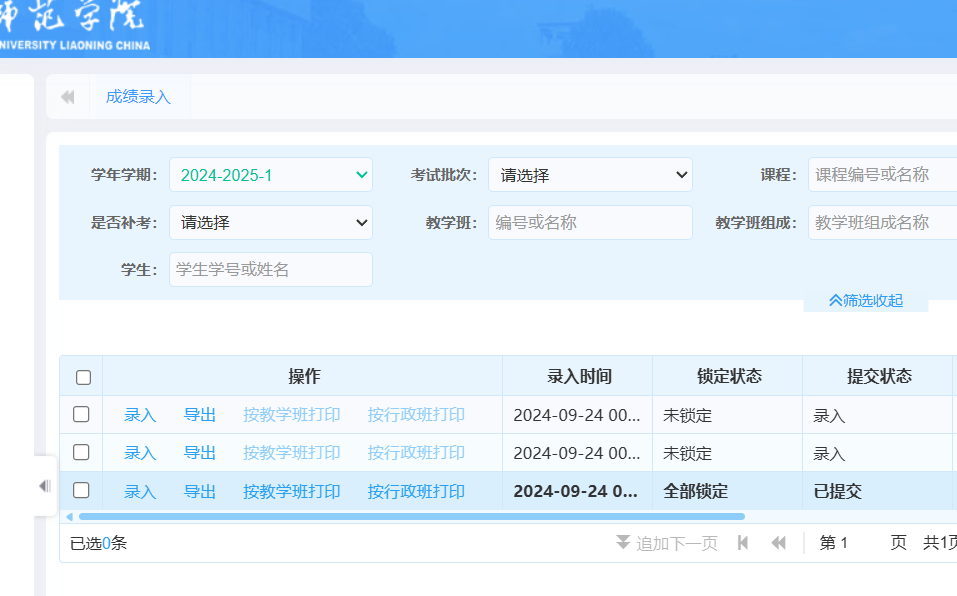This screenshot has height=596, width=957.
Task: Check the second row checkbox in the table
Action: [81, 453]
